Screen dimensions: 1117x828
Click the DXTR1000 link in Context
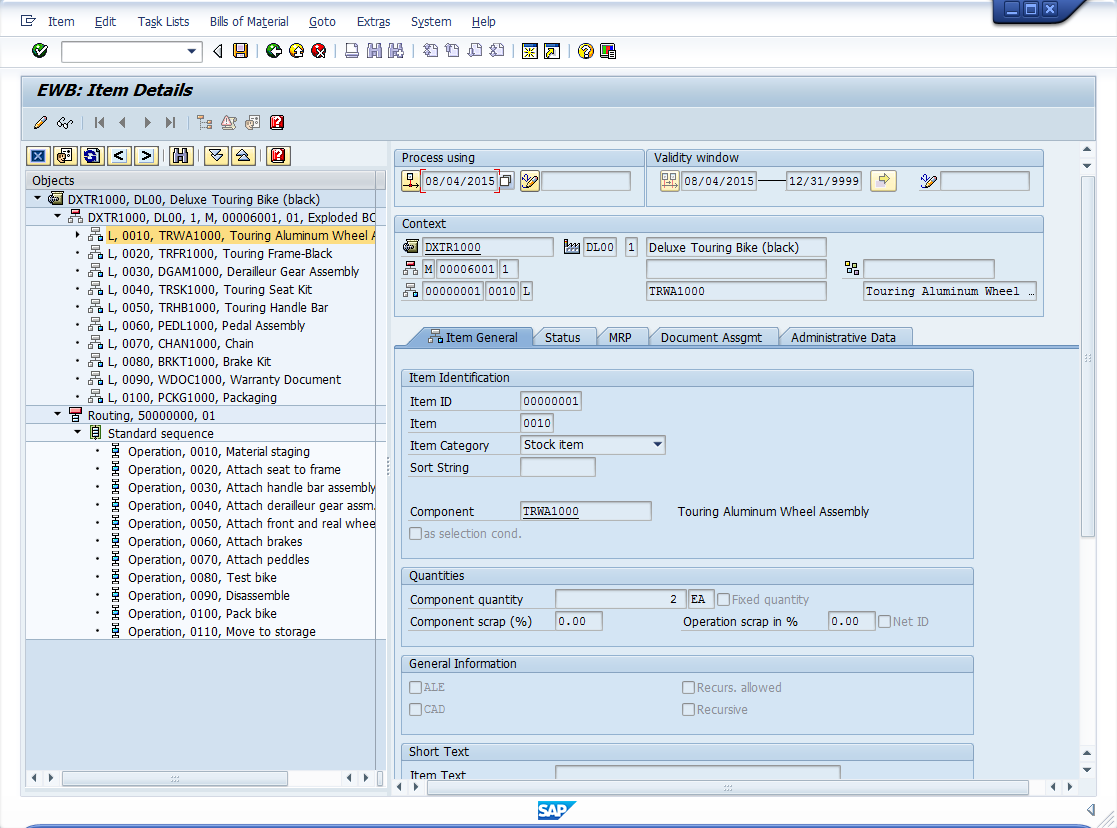pyautogui.click(x=452, y=247)
